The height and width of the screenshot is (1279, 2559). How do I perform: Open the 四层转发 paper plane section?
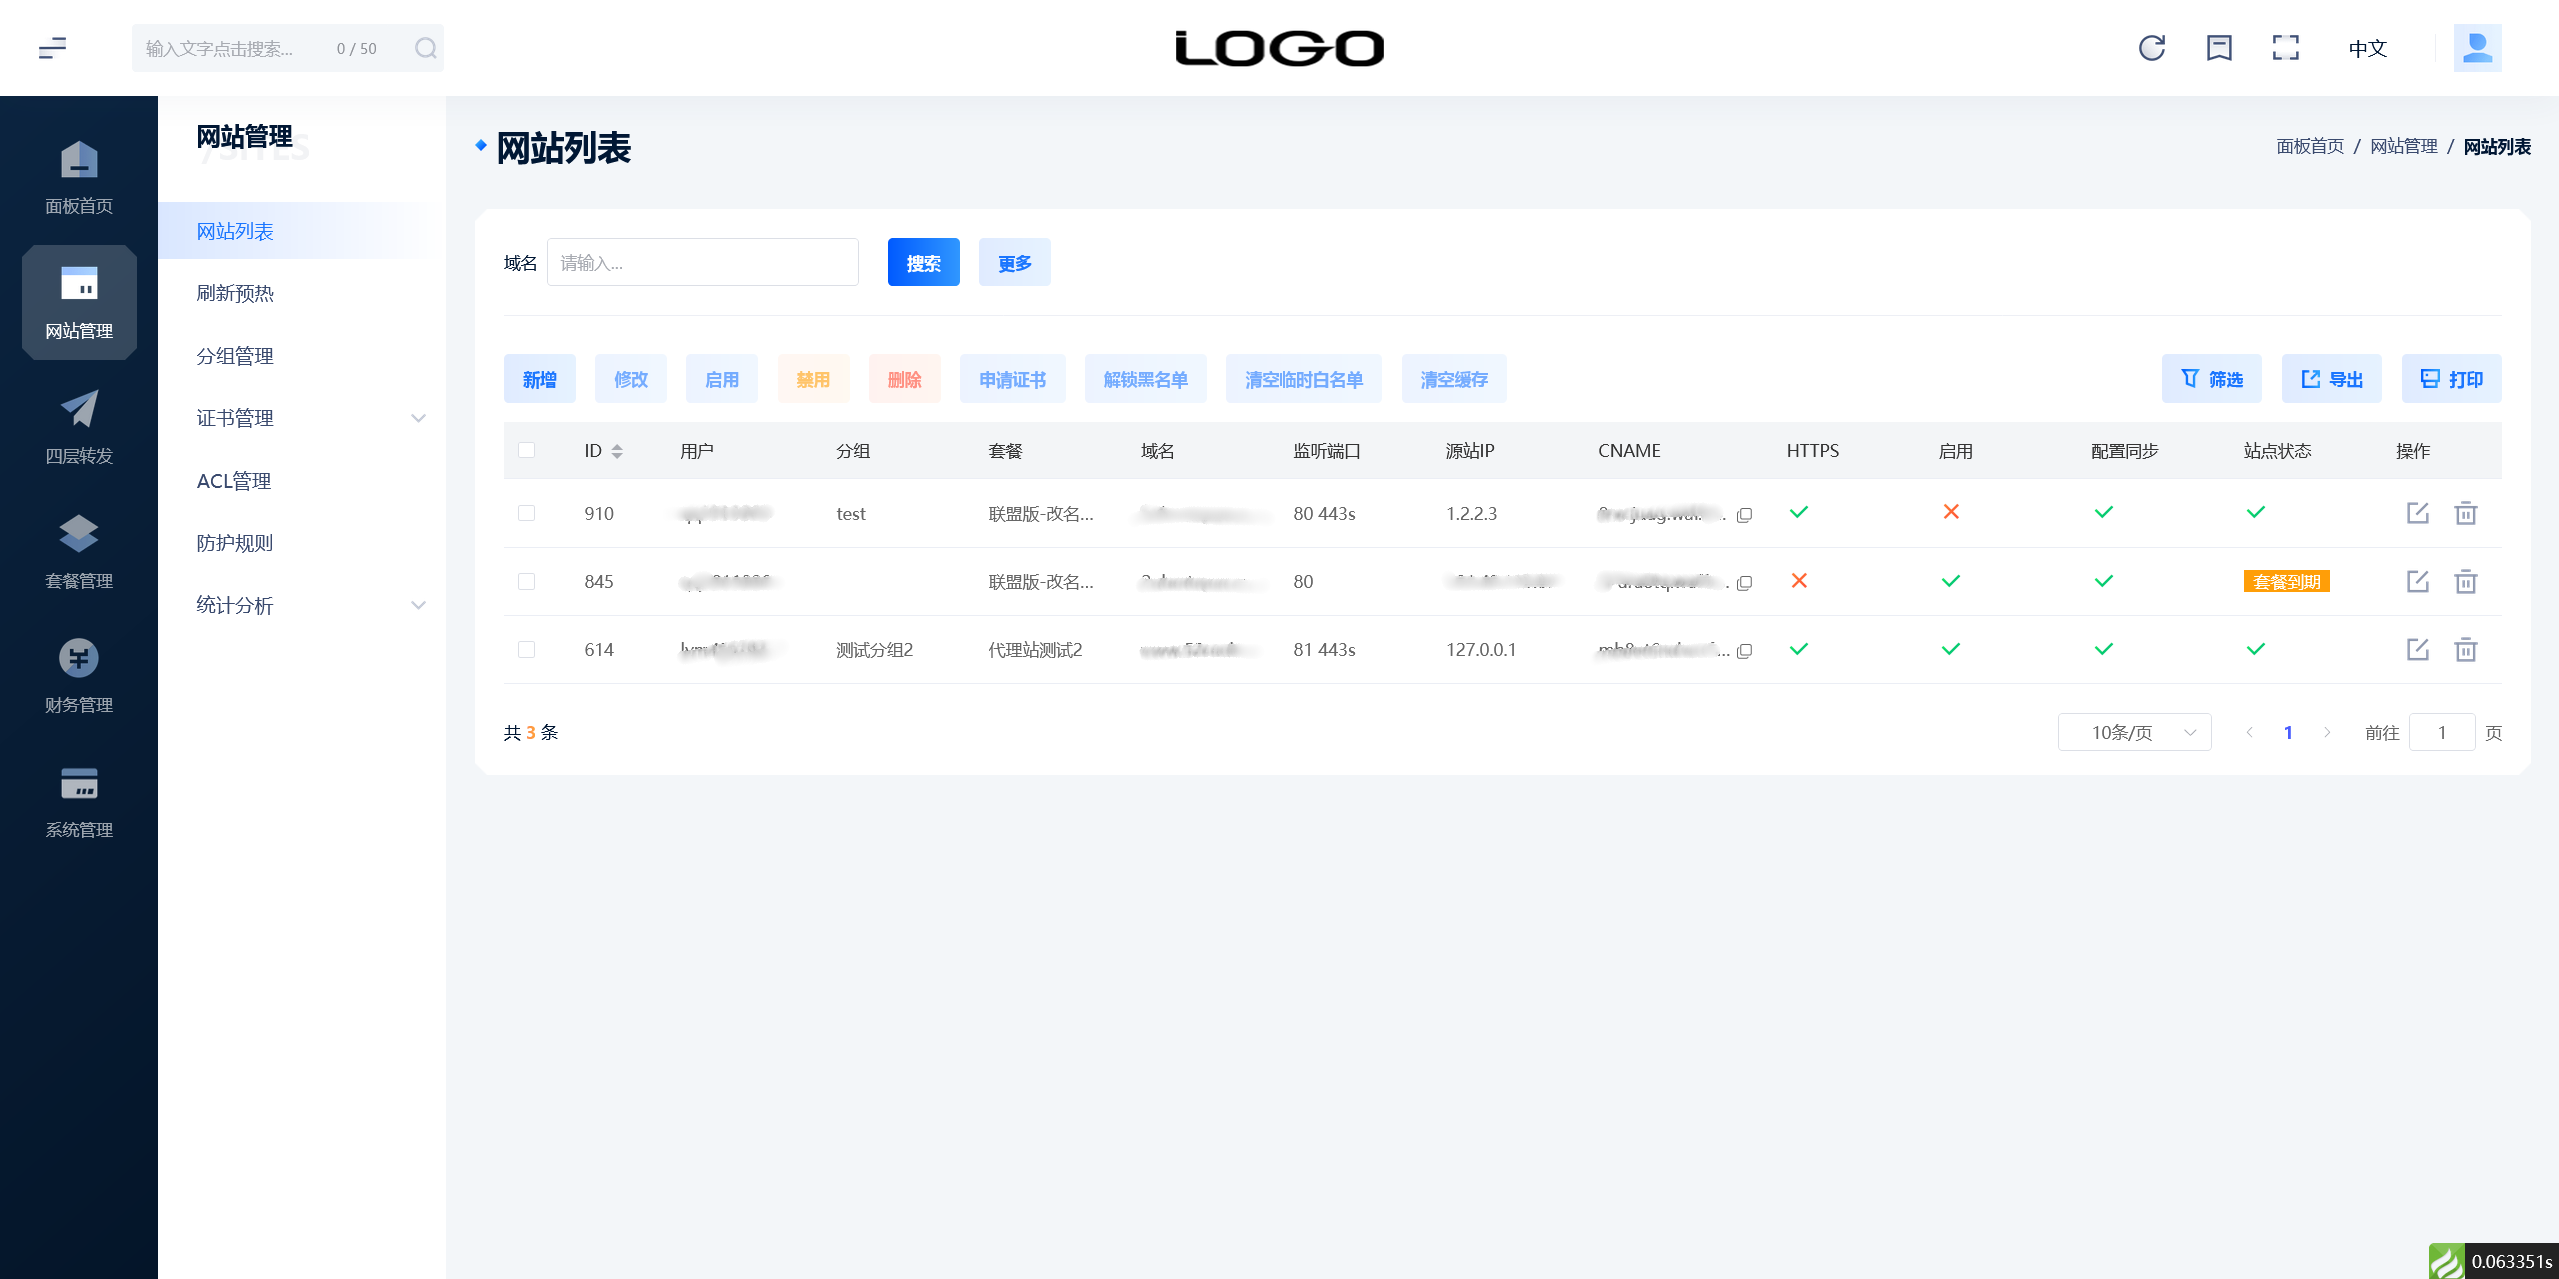click(79, 427)
